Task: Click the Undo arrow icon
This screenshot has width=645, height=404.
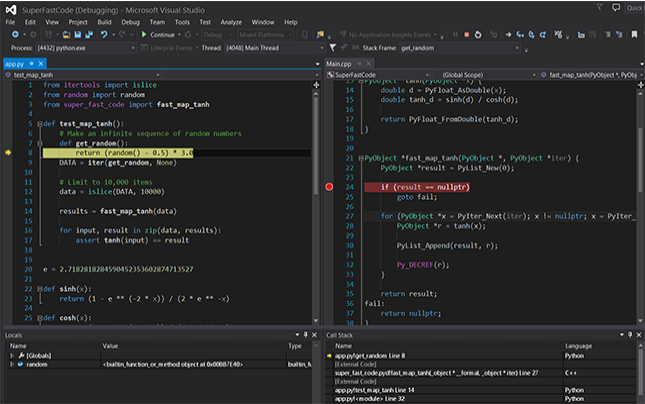Action: 104,35
